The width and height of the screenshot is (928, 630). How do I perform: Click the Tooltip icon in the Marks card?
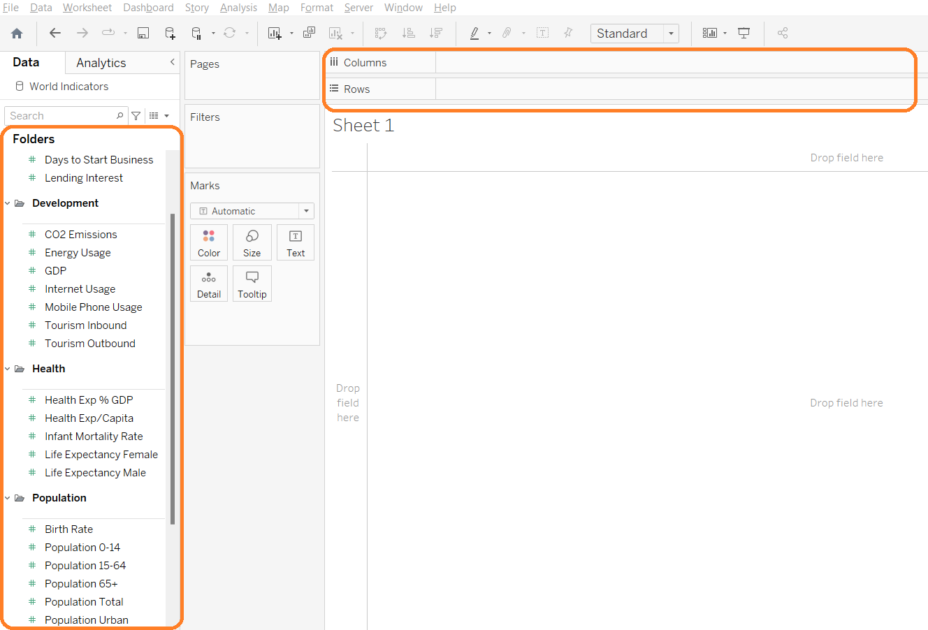tap(252, 283)
